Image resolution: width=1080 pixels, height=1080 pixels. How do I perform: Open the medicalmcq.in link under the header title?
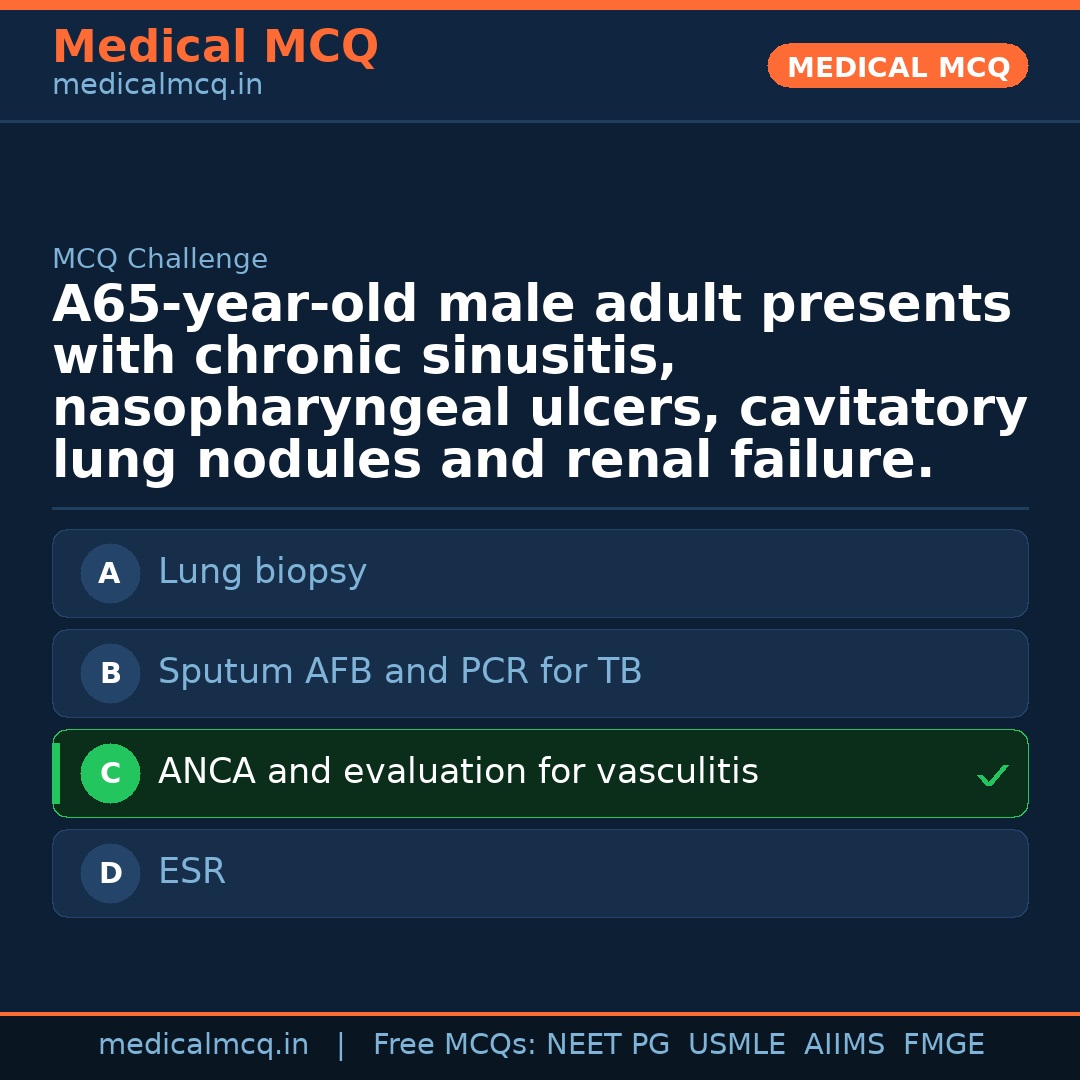(x=157, y=86)
